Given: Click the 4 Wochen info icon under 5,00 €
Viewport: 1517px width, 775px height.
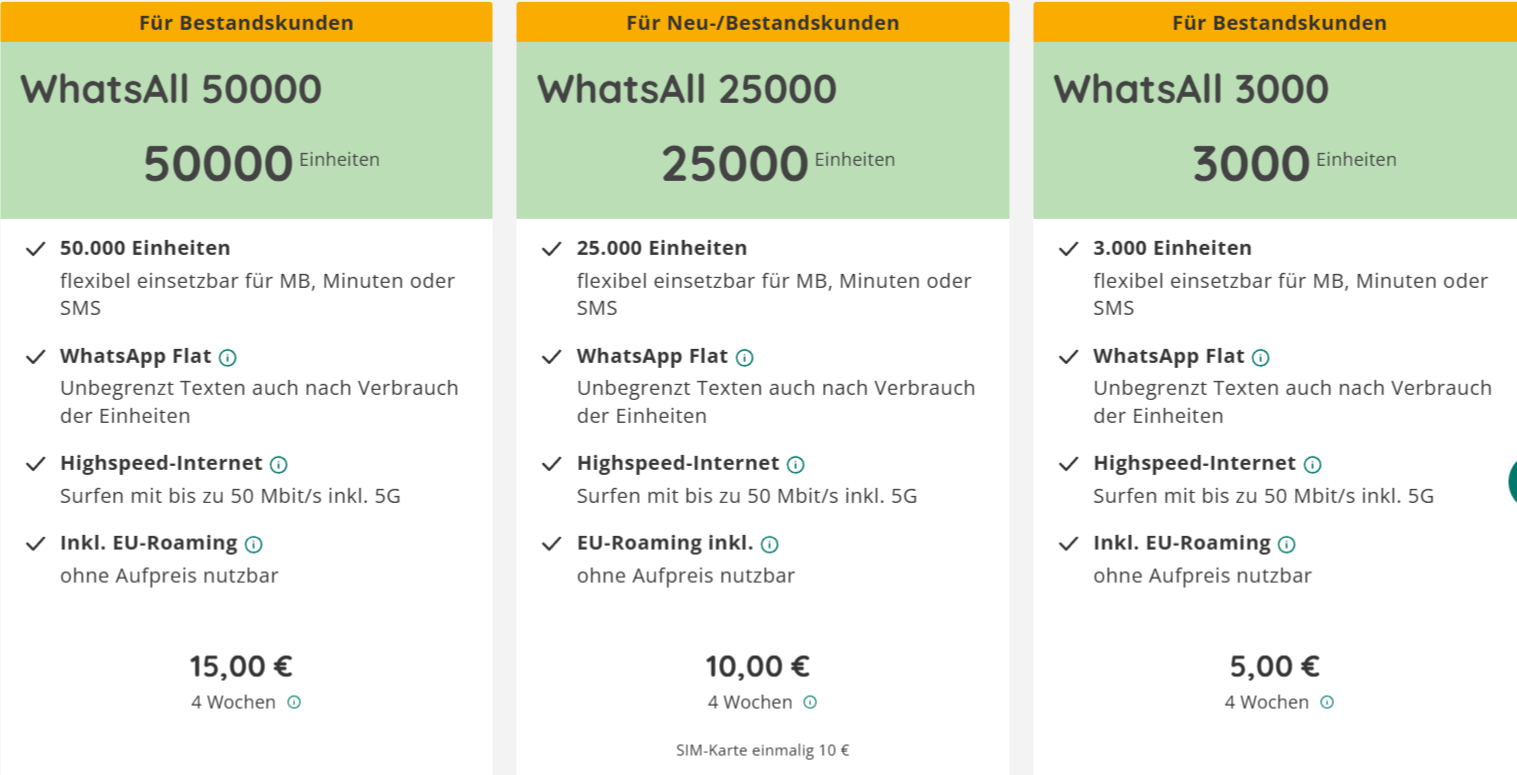Looking at the screenshot, I should 1327,702.
